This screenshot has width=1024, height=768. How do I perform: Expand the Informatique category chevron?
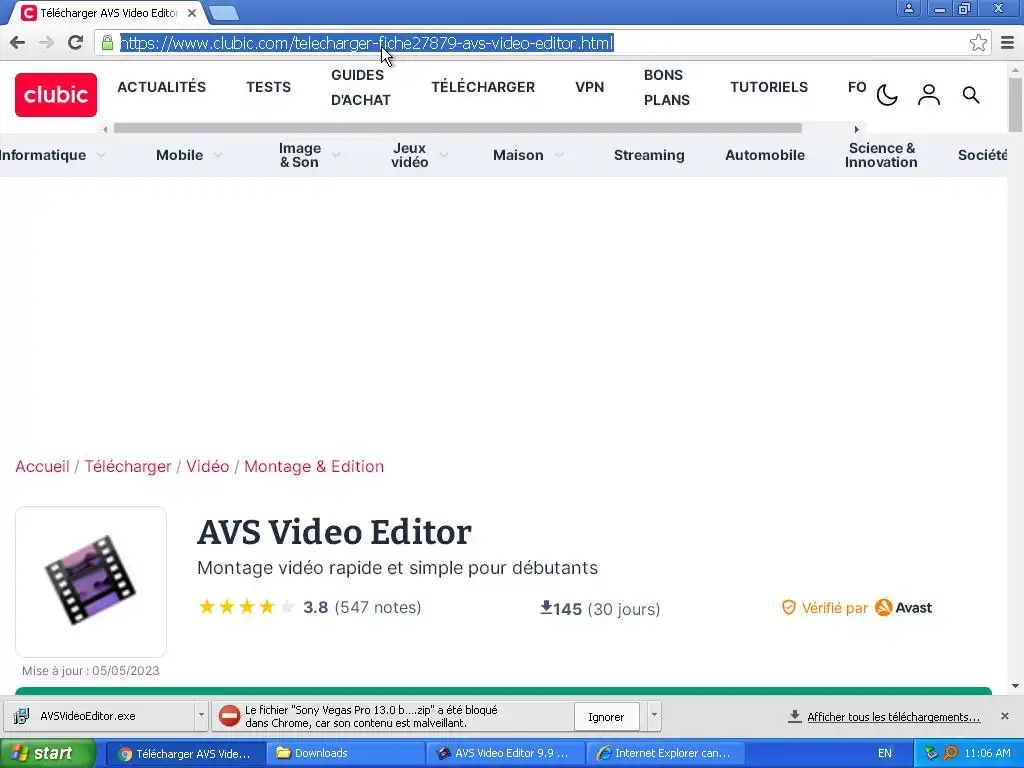pos(101,155)
